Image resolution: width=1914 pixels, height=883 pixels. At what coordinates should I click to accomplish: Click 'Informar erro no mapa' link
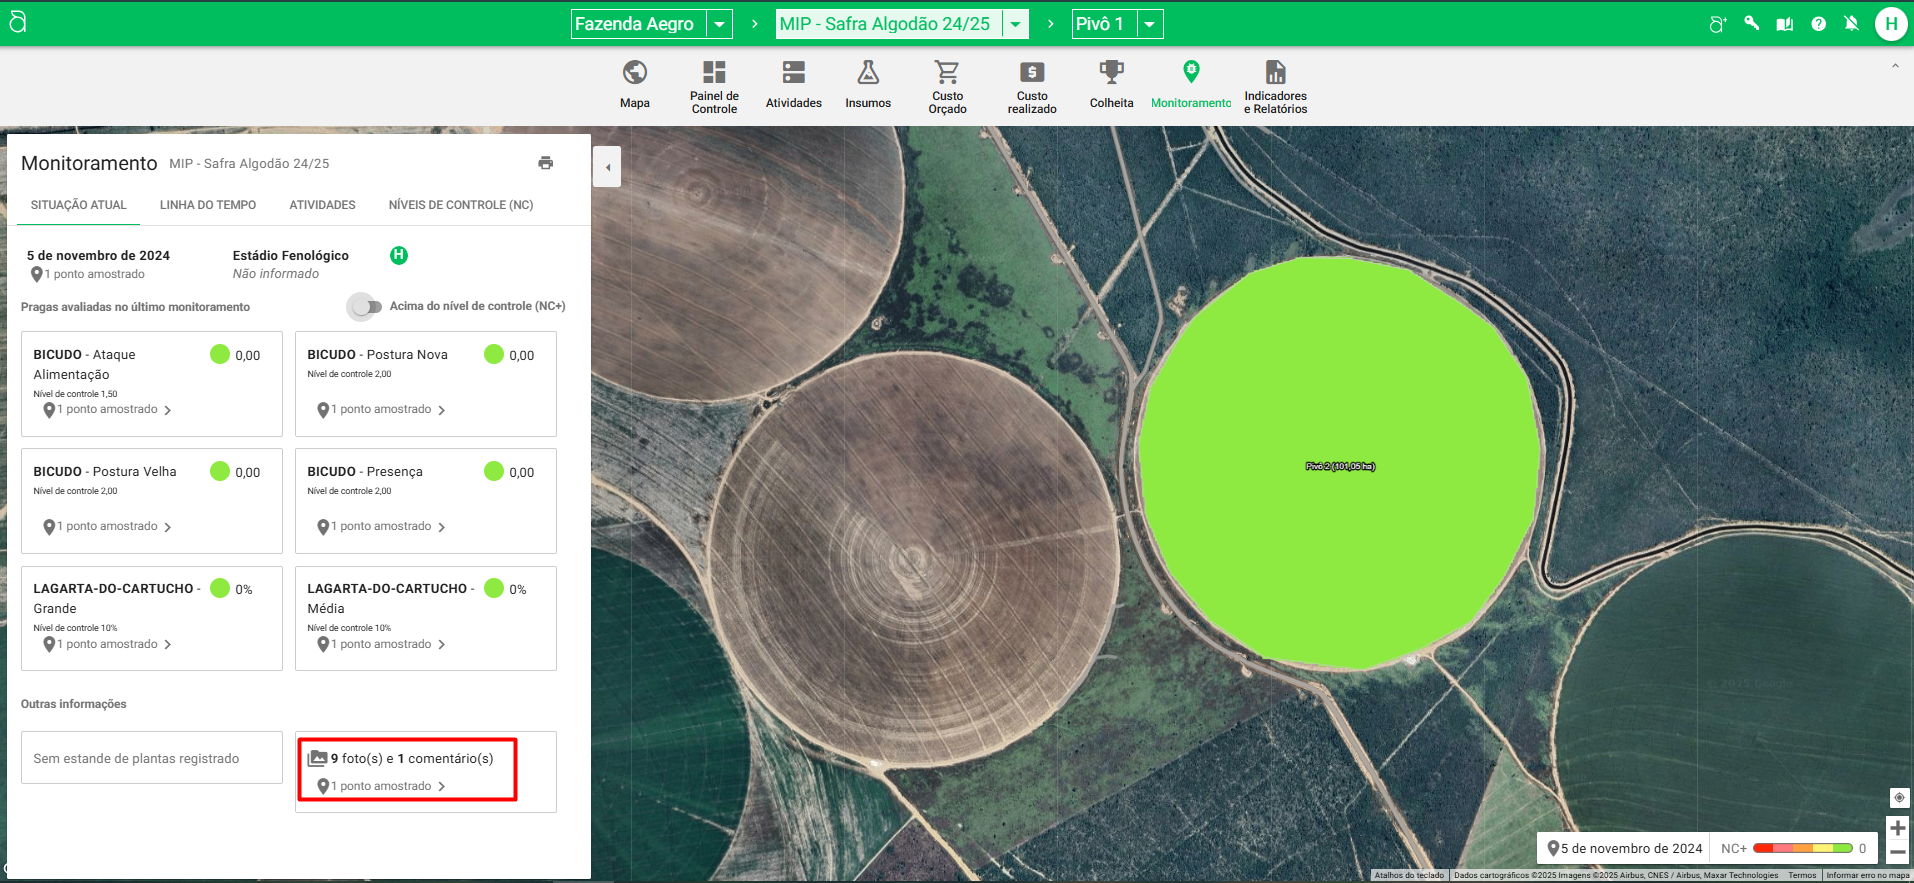coord(1867,875)
